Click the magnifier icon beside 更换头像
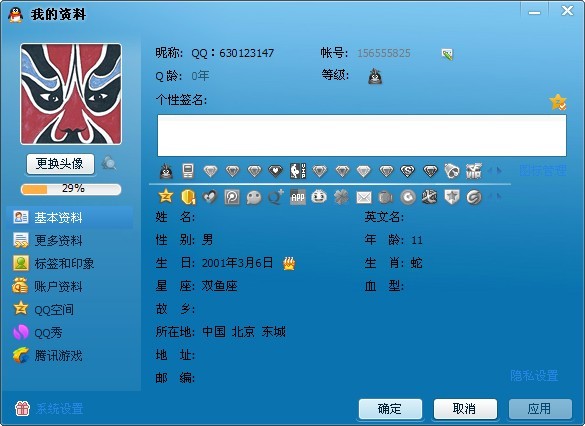This screenshot has height=426, width=585. [109, 163]
